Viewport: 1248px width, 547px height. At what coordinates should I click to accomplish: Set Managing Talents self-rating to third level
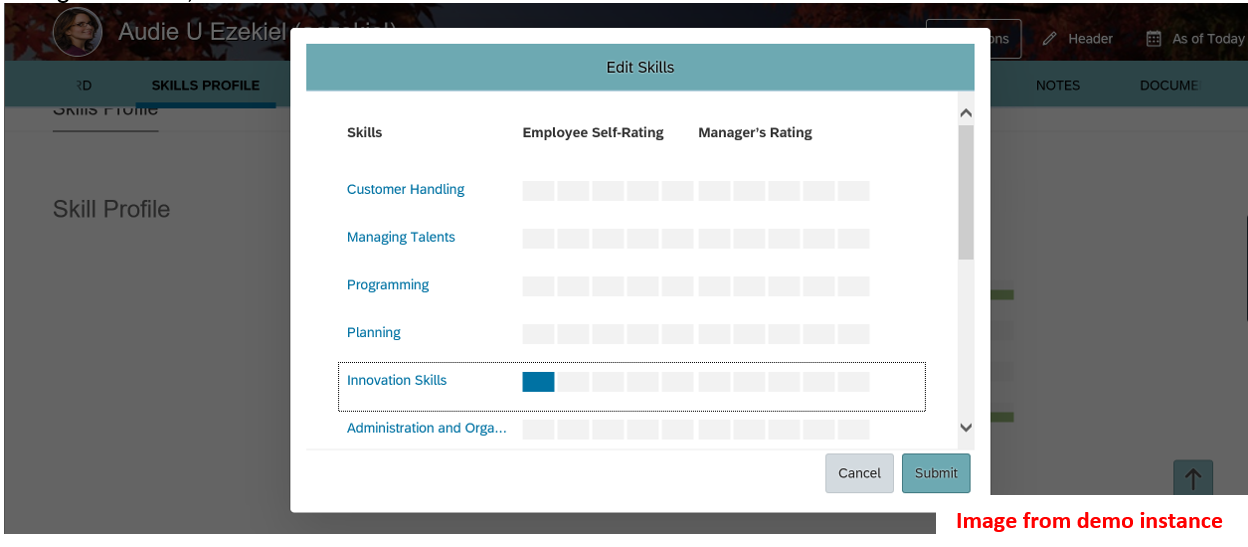point(608,238)
